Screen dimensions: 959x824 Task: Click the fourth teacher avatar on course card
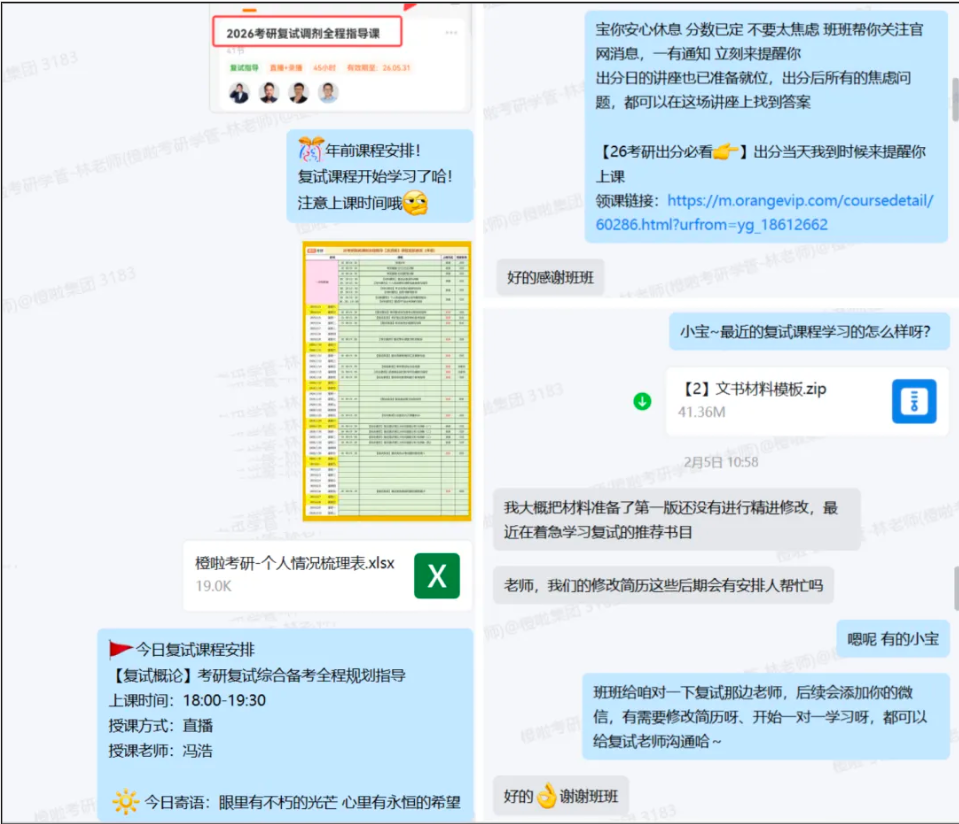(328, 93)
